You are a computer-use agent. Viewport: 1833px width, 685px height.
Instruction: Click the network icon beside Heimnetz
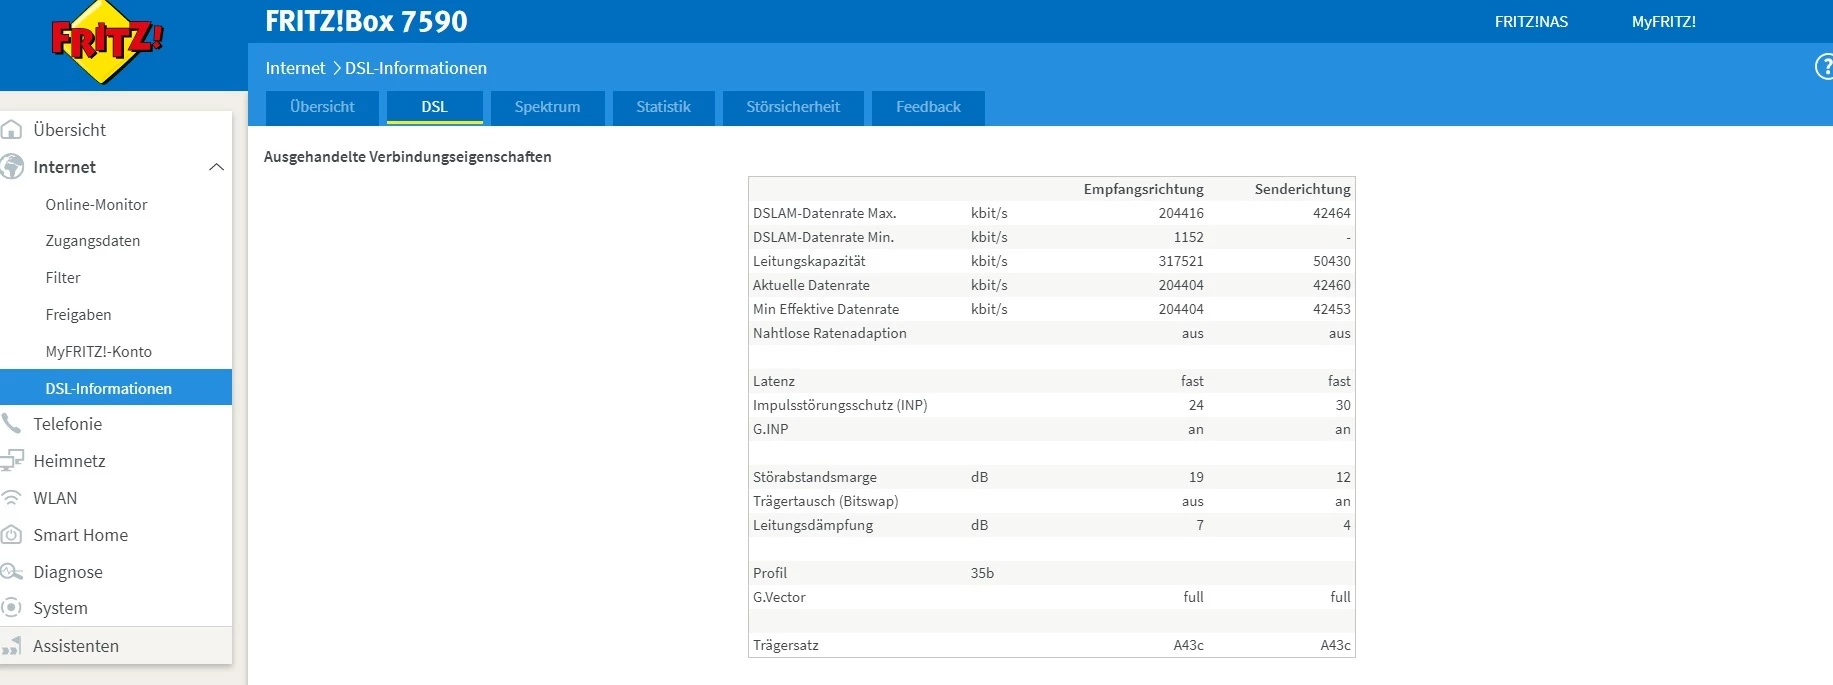pos(12,461)
